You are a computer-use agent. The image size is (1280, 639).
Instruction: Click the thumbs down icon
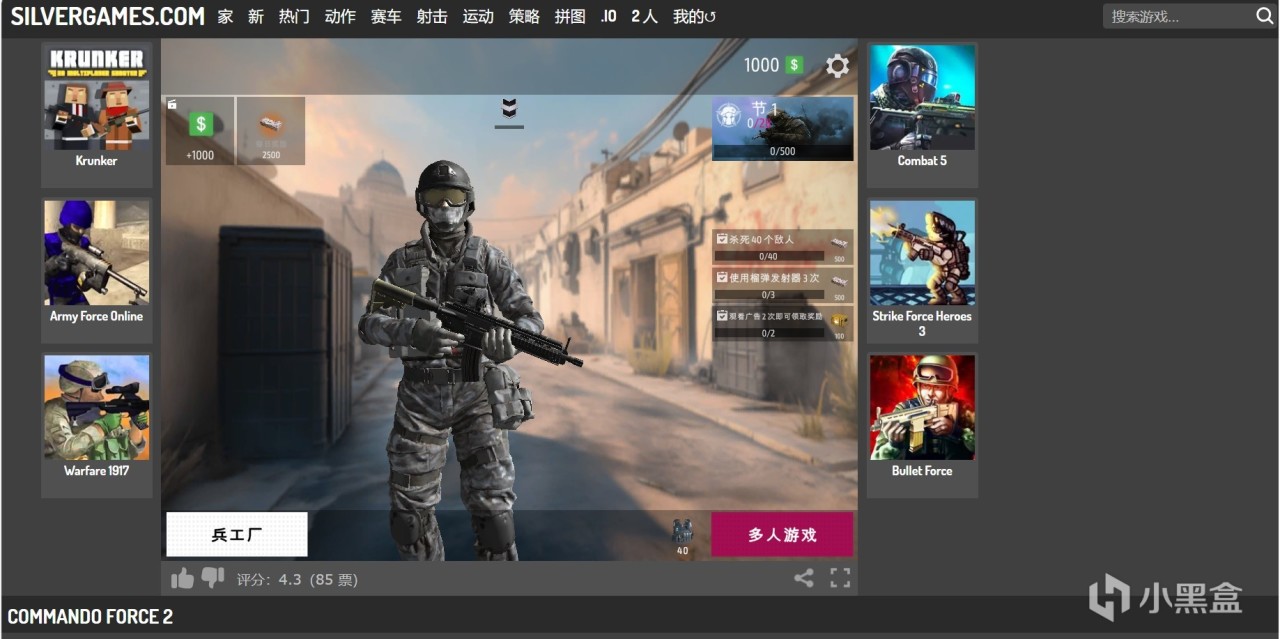213,578
